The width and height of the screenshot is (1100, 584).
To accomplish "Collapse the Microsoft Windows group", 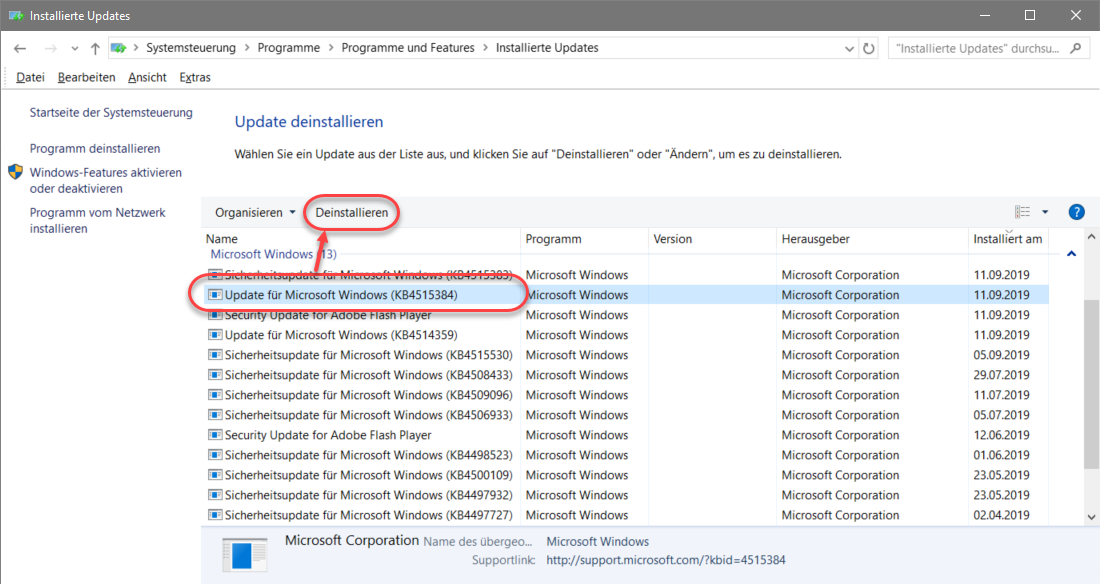I will pyautogui.click(x=1071, y=254).
